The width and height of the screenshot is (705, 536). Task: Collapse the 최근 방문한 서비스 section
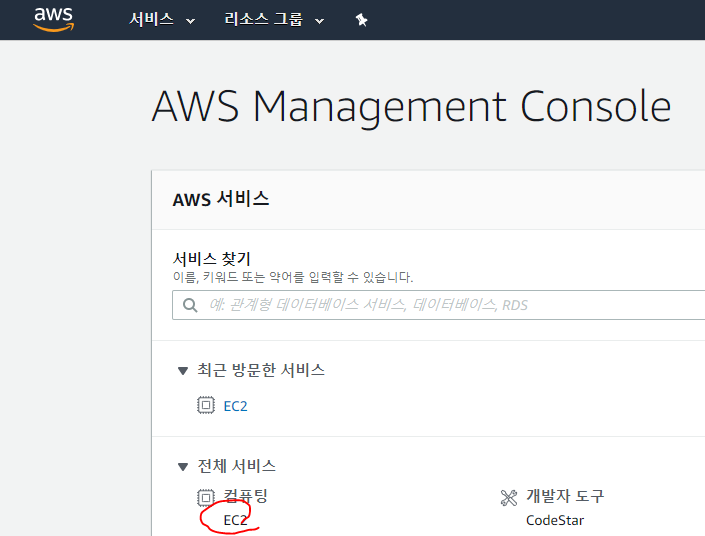pyautogui.click(x=183, y=371)
